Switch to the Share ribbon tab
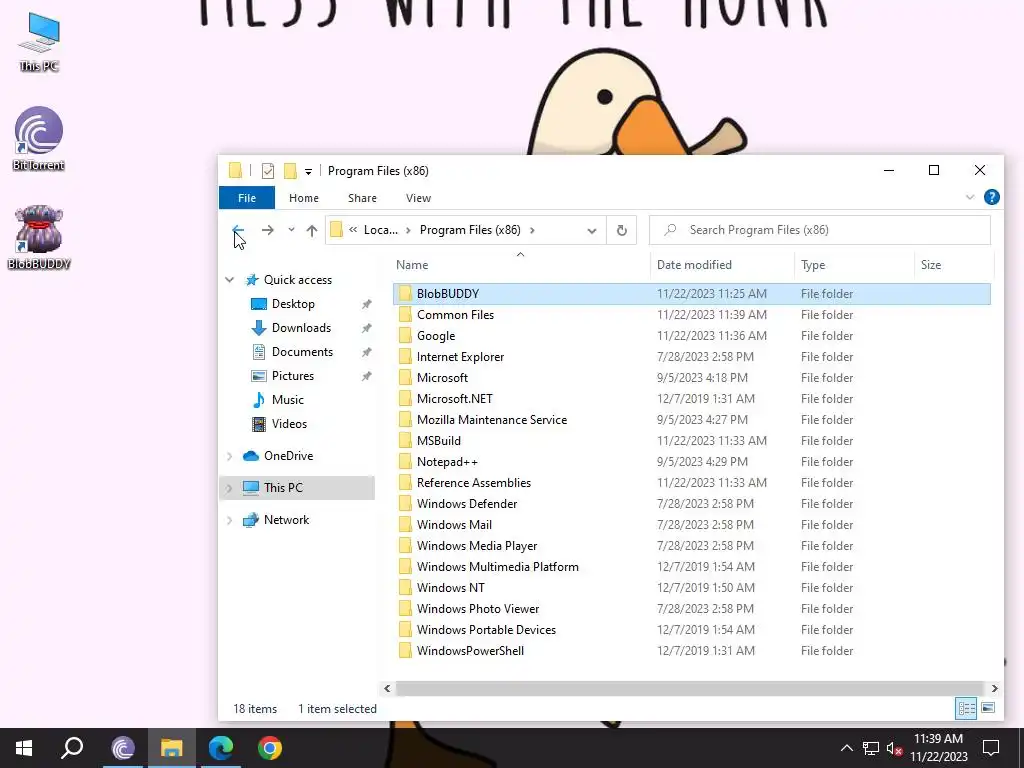 coord(362,198)
